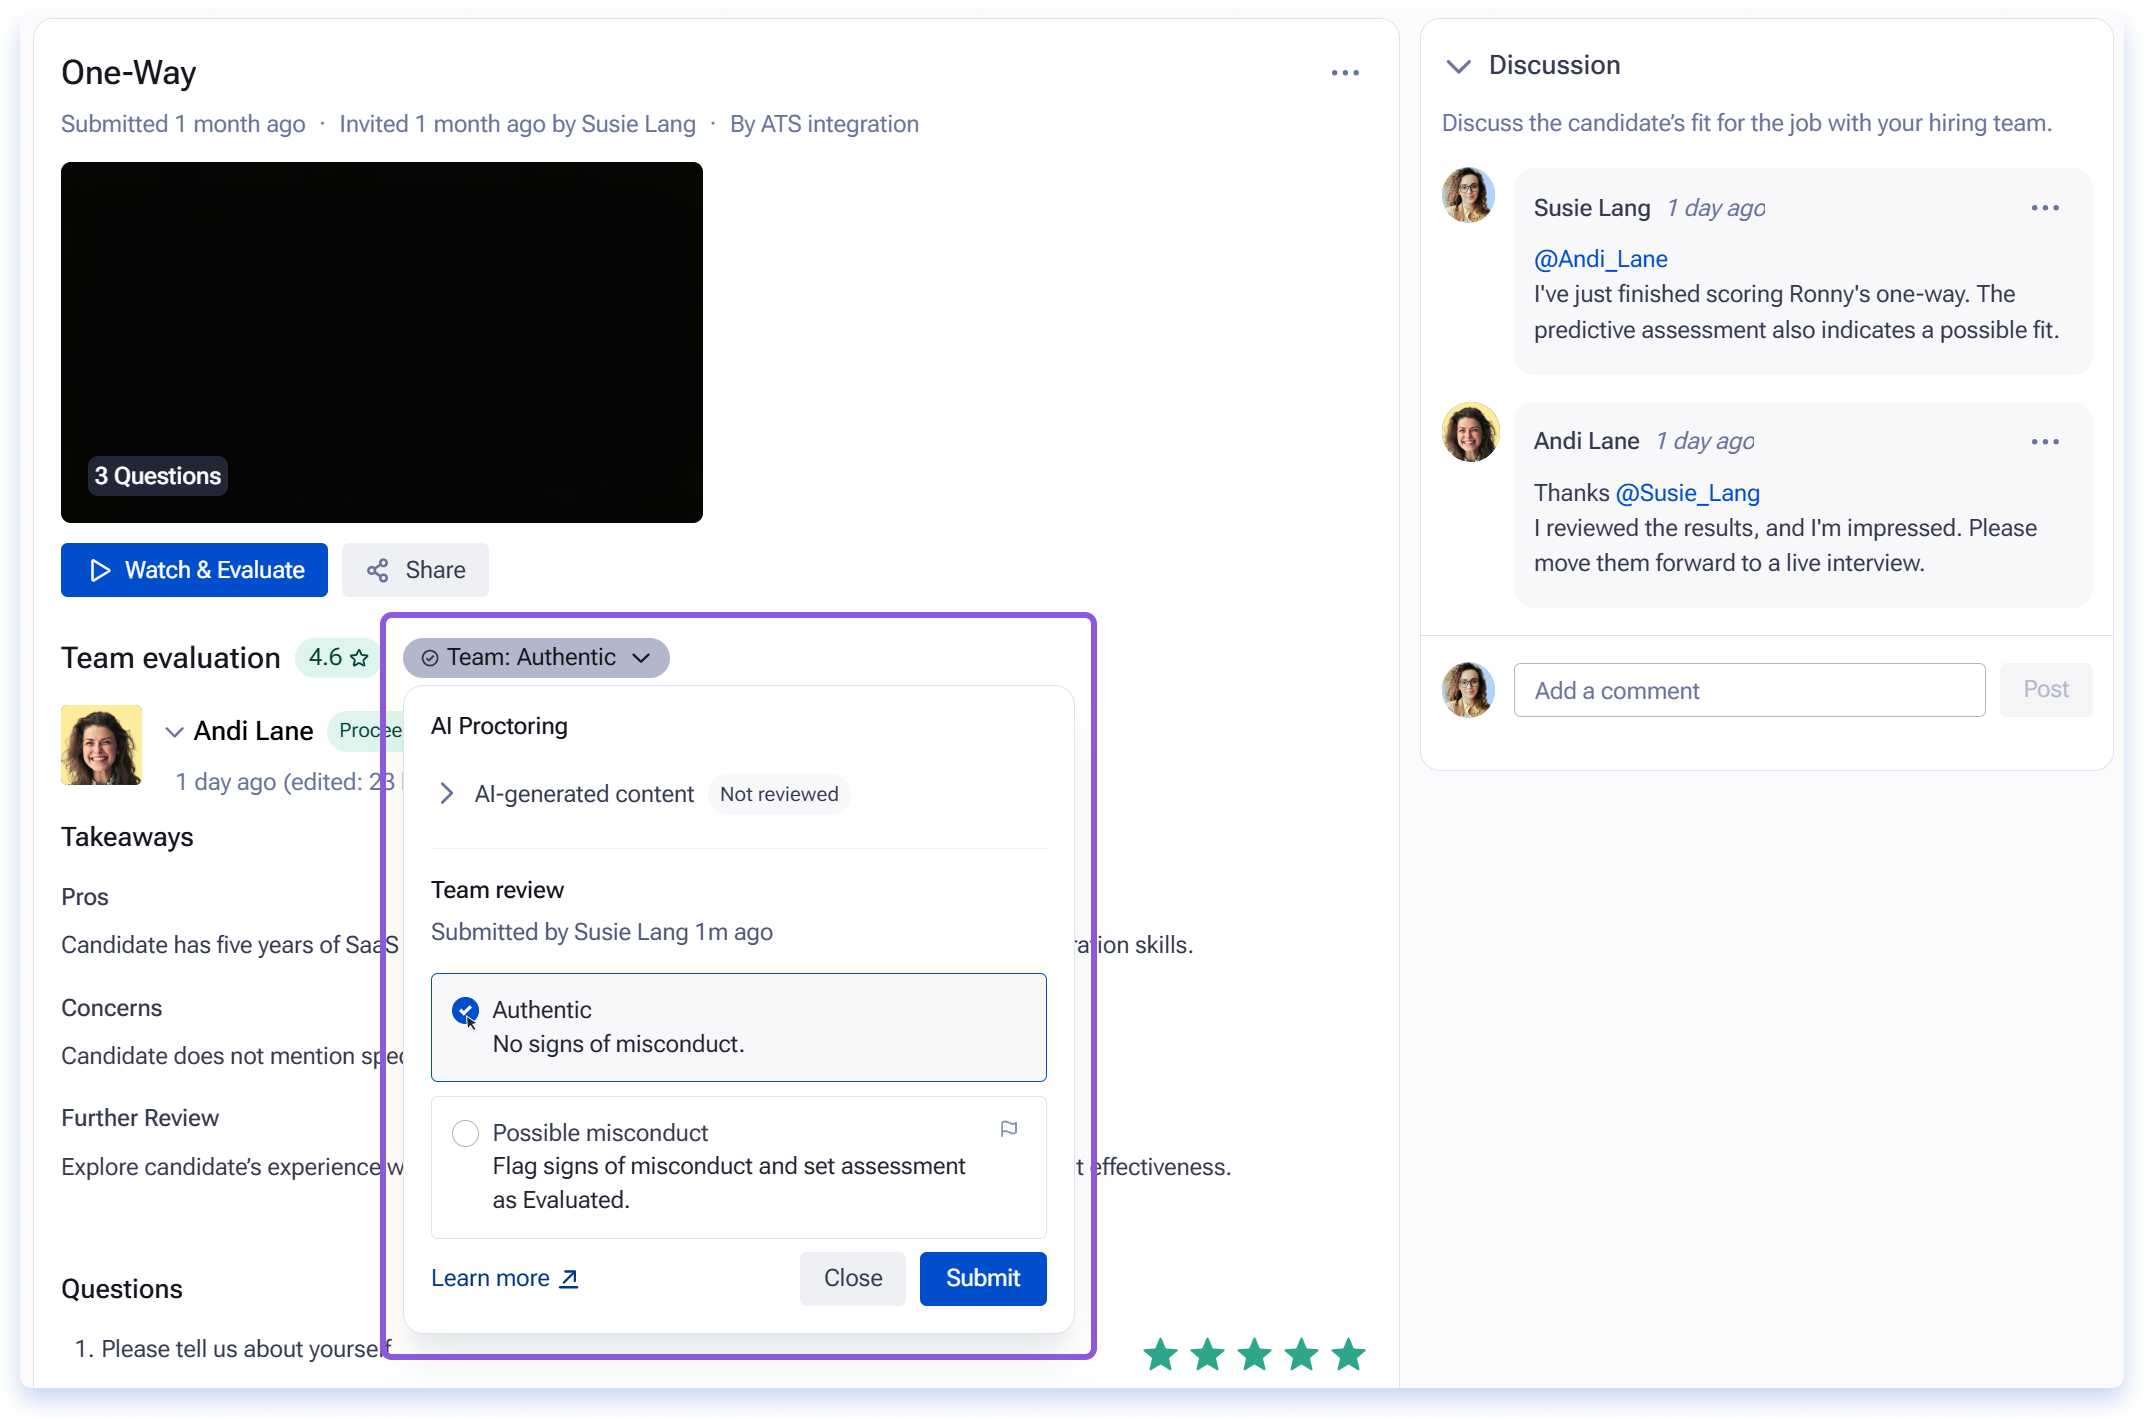Viewport: 2144px width, 1418px height.
Task: Select the Authentic radio option
Action: 465,1011
